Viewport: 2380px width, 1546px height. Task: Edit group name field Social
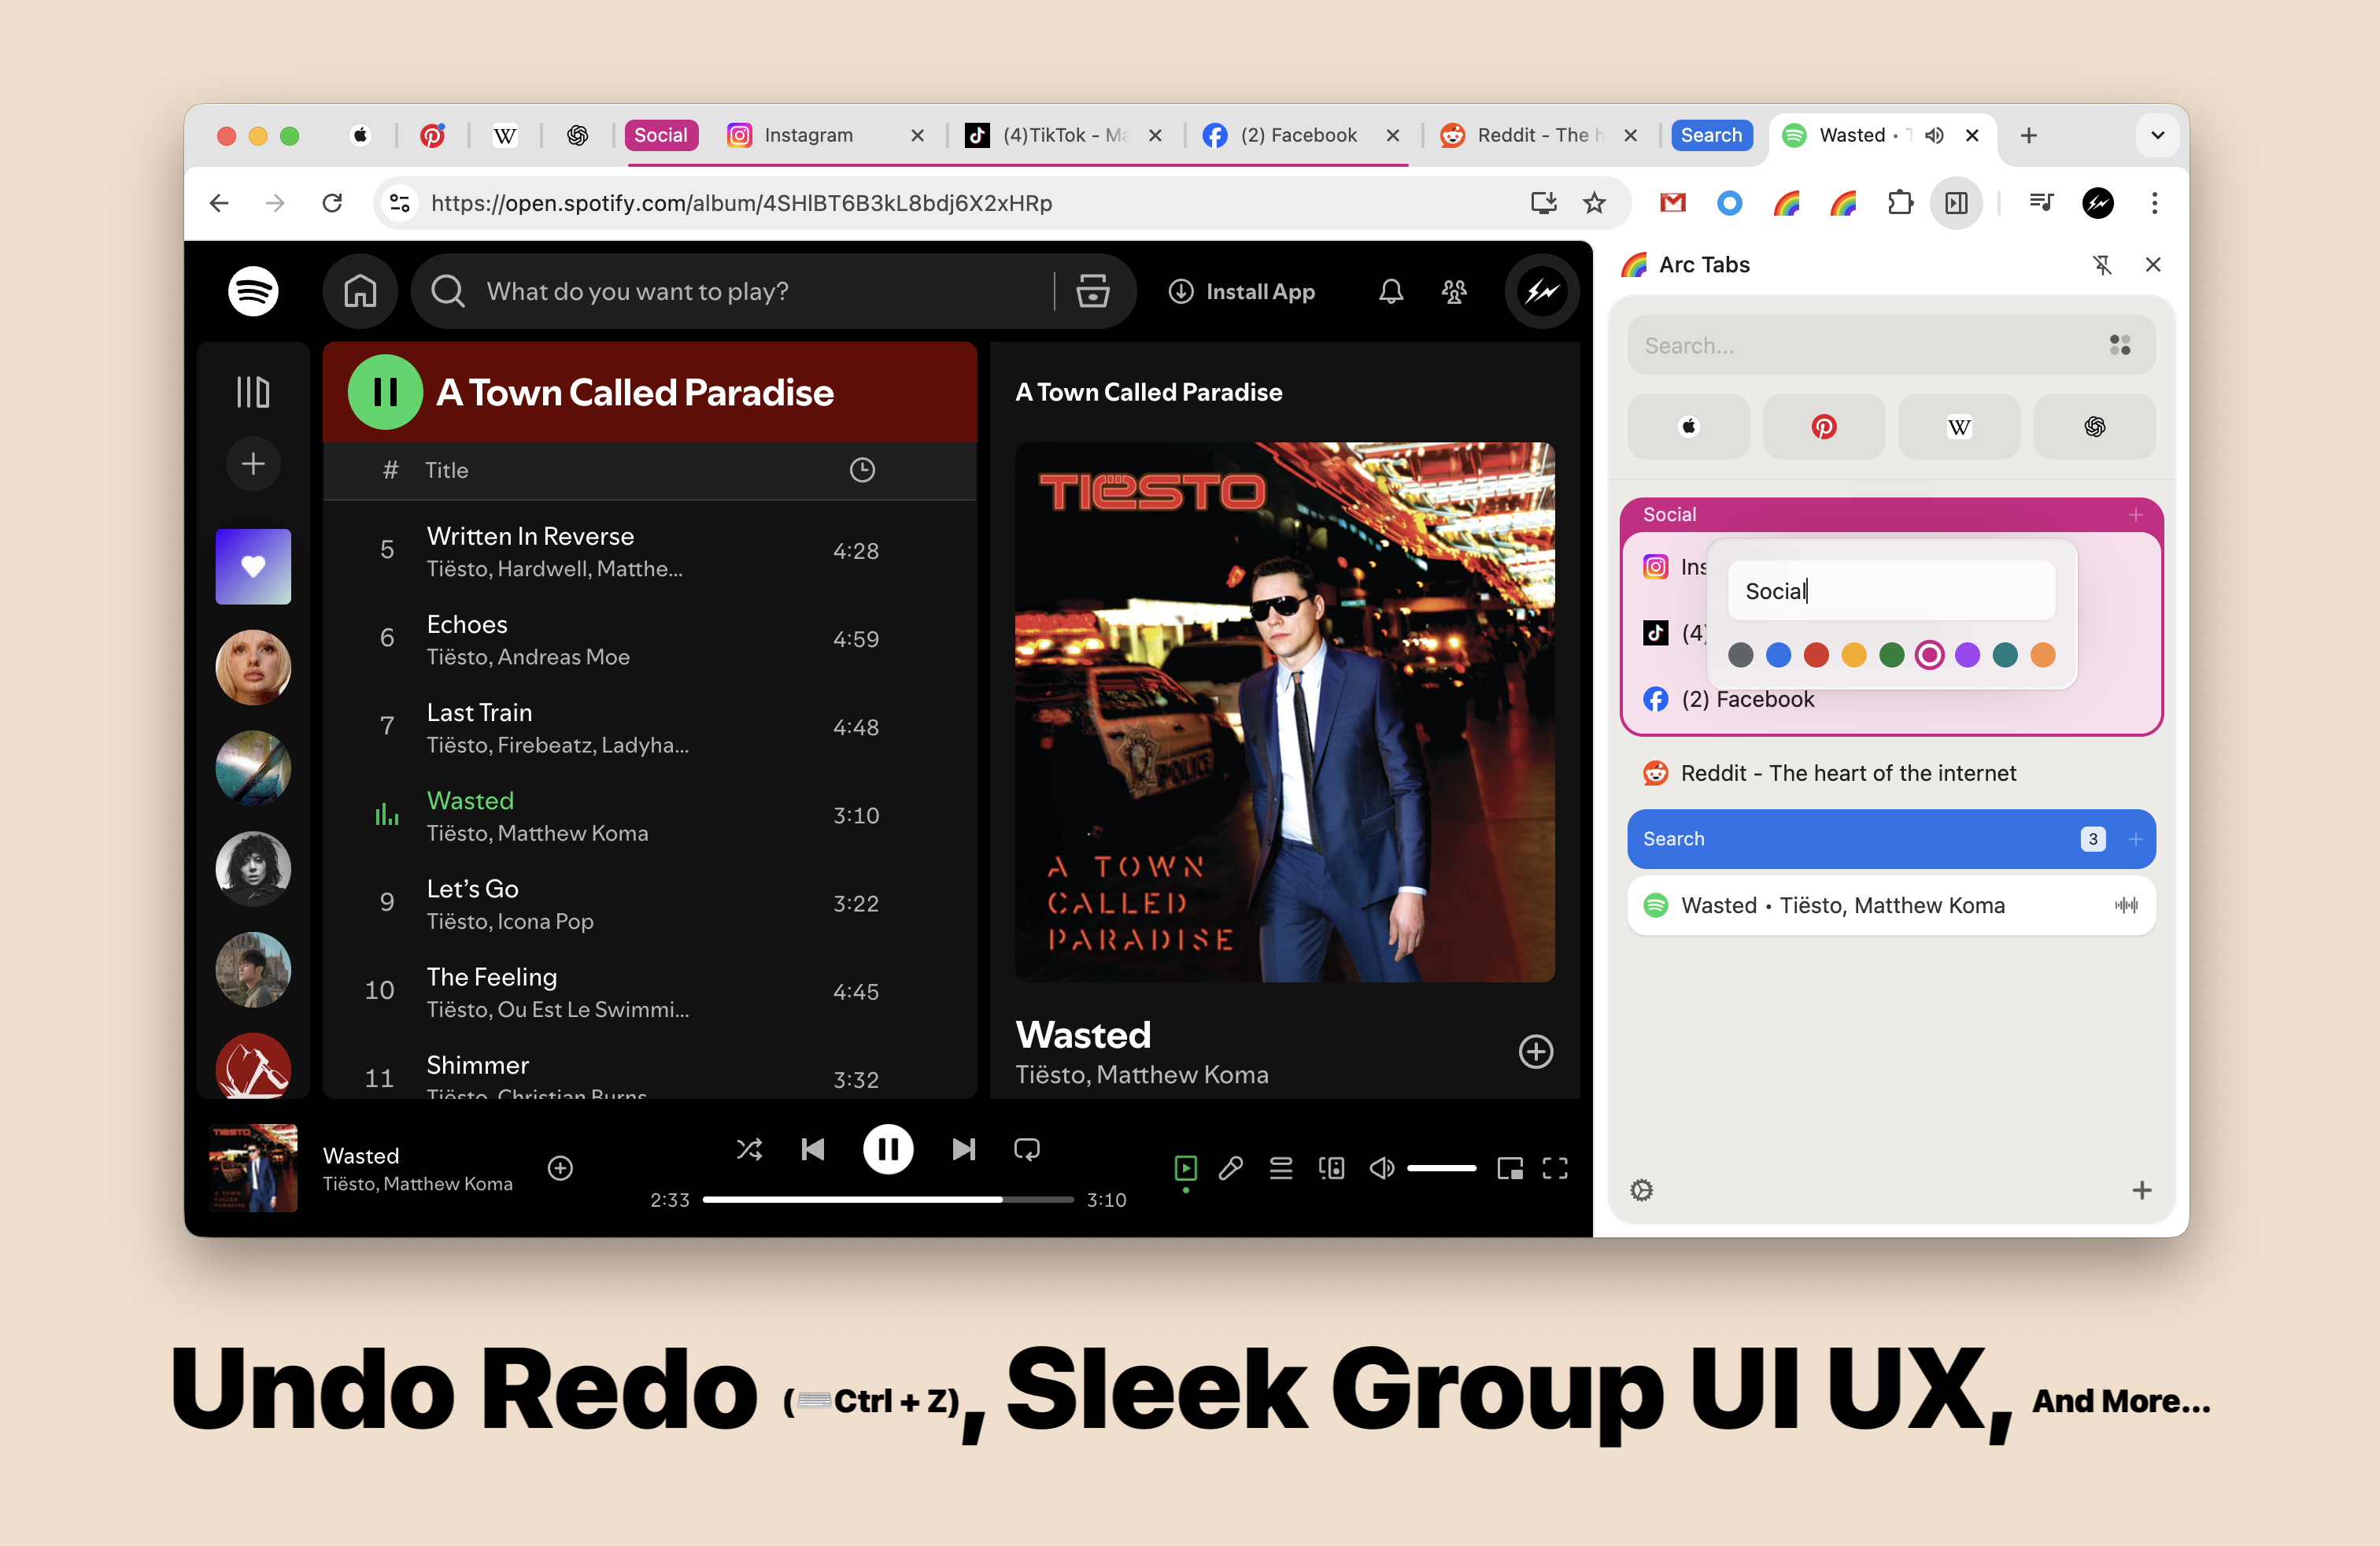coord(1890,591)
